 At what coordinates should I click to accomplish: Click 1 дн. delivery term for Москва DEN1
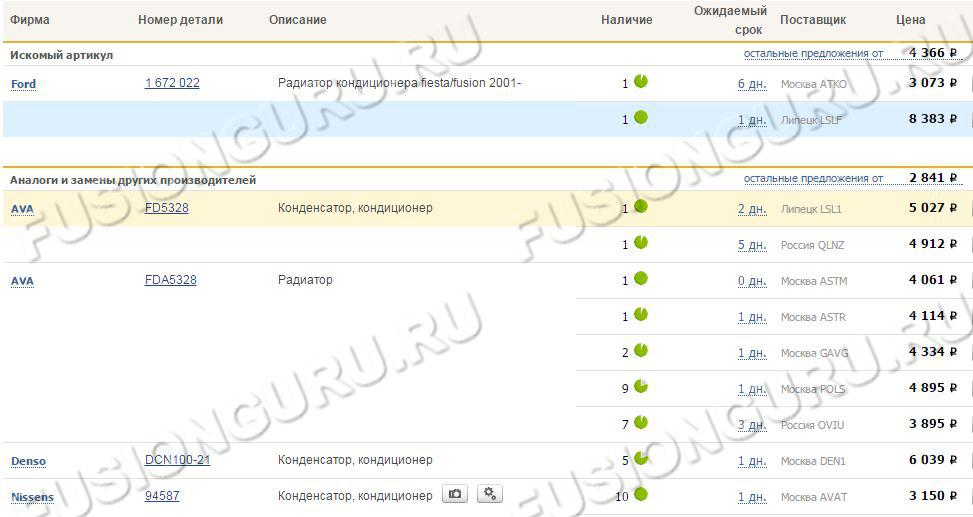(752, 461)
